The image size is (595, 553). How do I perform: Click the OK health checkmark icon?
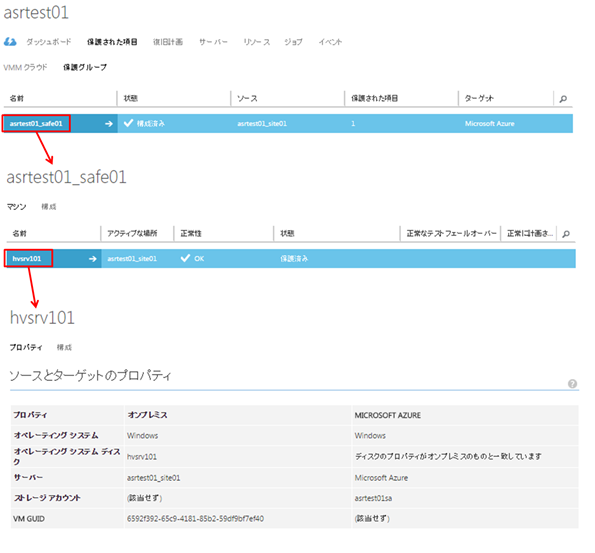tap(185, 258)
